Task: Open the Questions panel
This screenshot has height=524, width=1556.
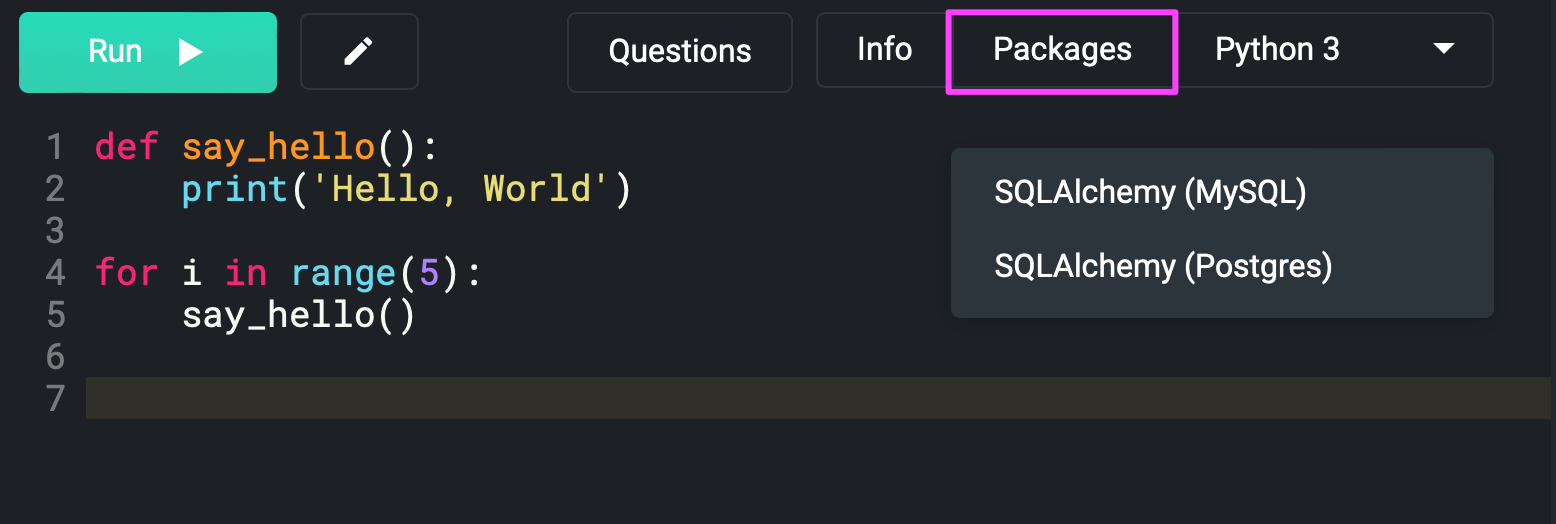Action: coord(680,52)
